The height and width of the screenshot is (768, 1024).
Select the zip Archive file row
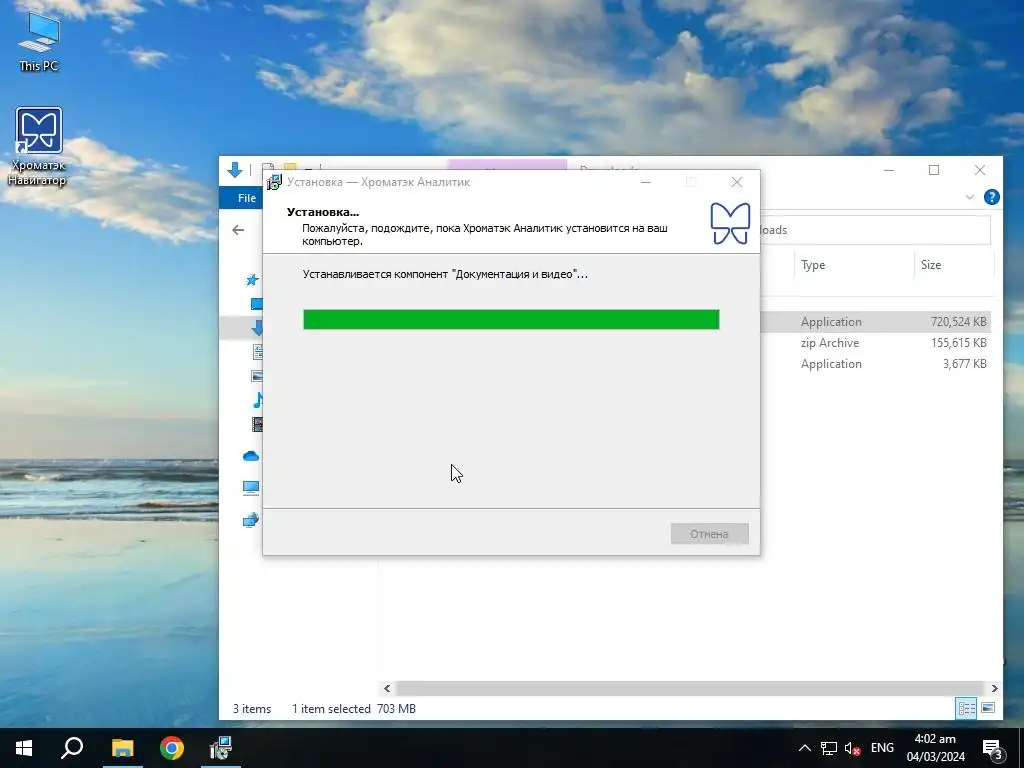pos(875,343)
